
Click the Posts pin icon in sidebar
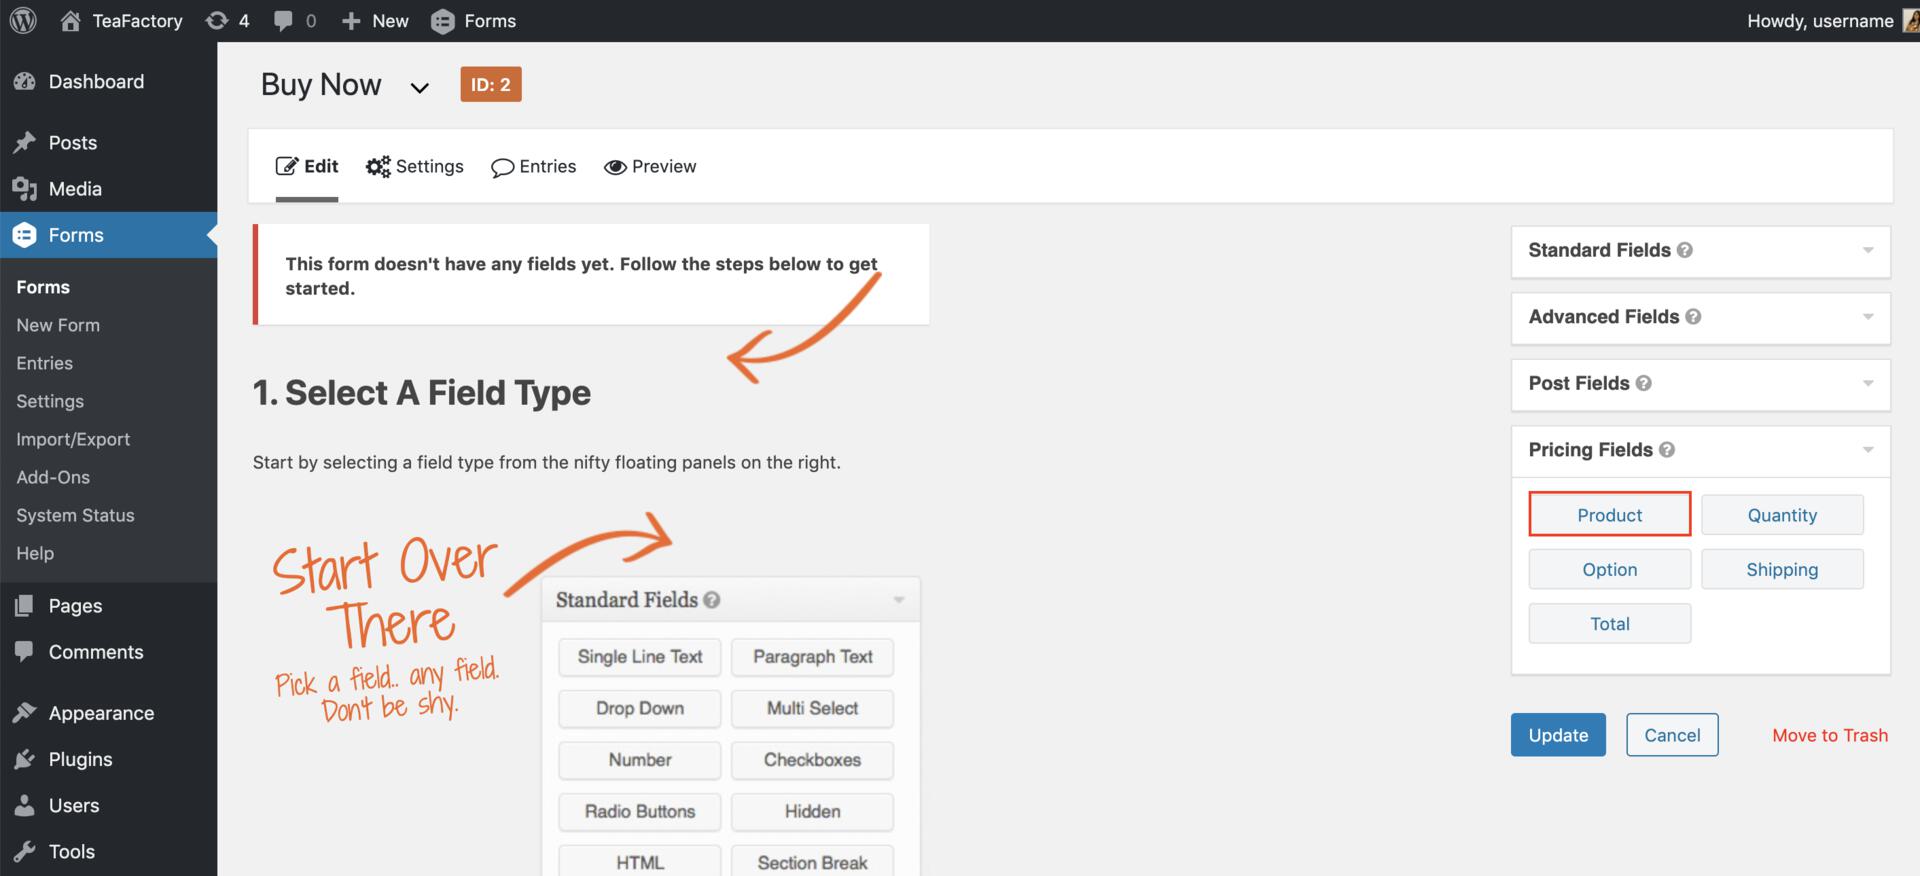point(25,143)
